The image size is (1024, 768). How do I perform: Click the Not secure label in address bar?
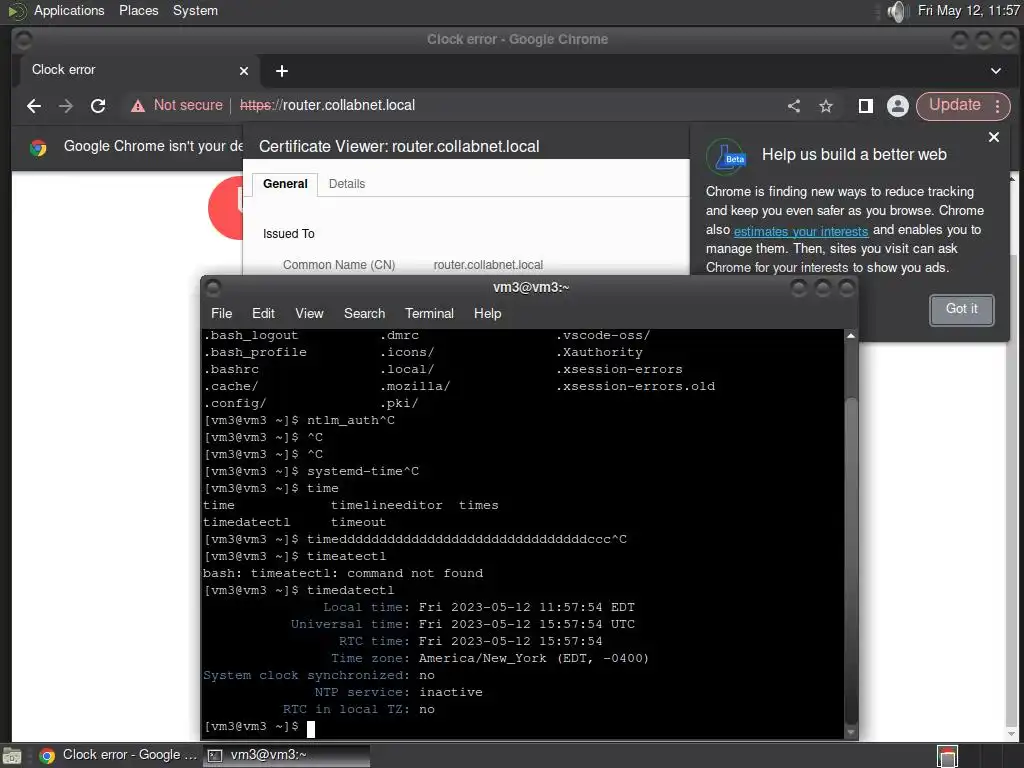pos(188,105)
